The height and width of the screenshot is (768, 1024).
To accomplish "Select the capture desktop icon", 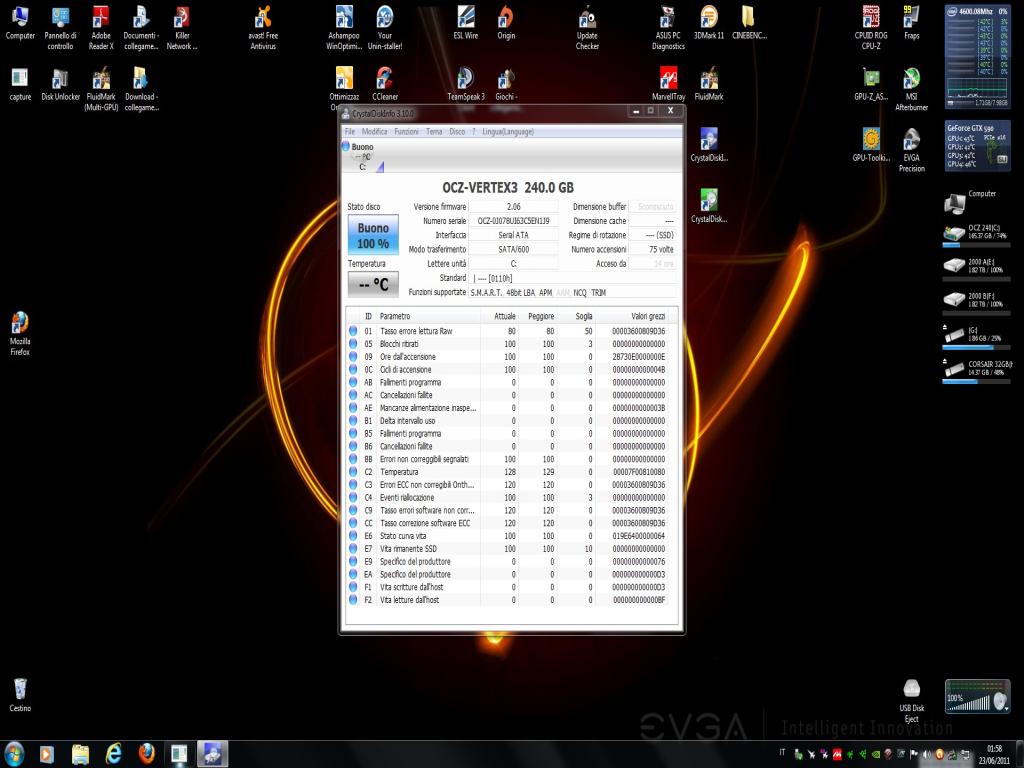I will pyautogui.click(x=20, y=84).
